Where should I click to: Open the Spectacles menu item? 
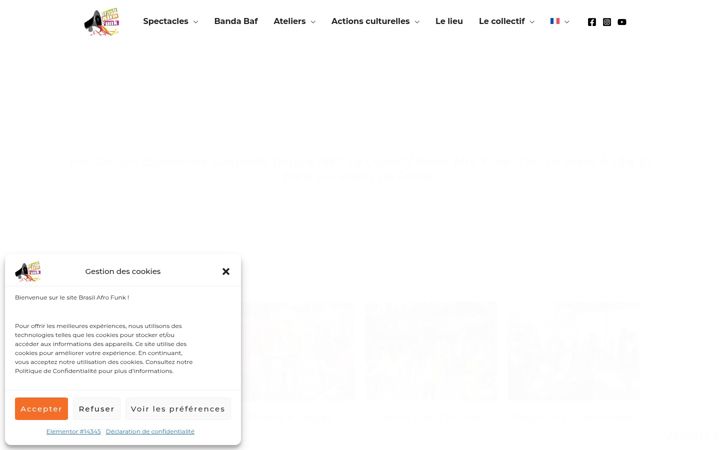pyautogui.click(x=165, y=21)
